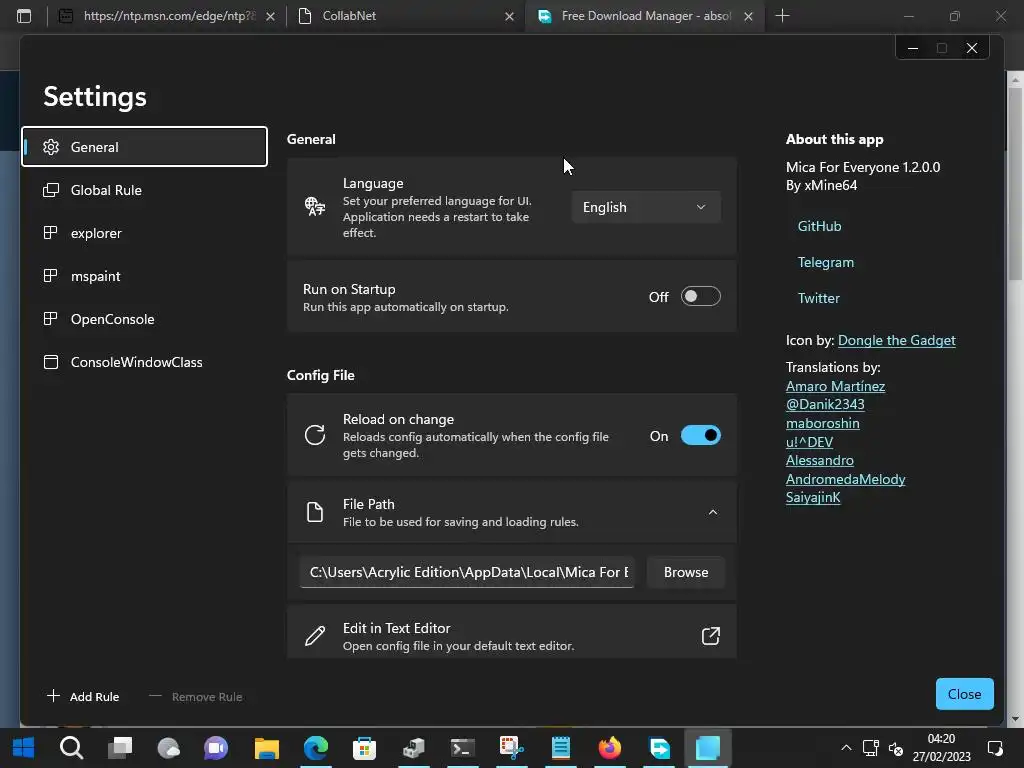Open Microsoft Store from taskbar
This screenshot has width=1024, height=768.
point(364,748)
